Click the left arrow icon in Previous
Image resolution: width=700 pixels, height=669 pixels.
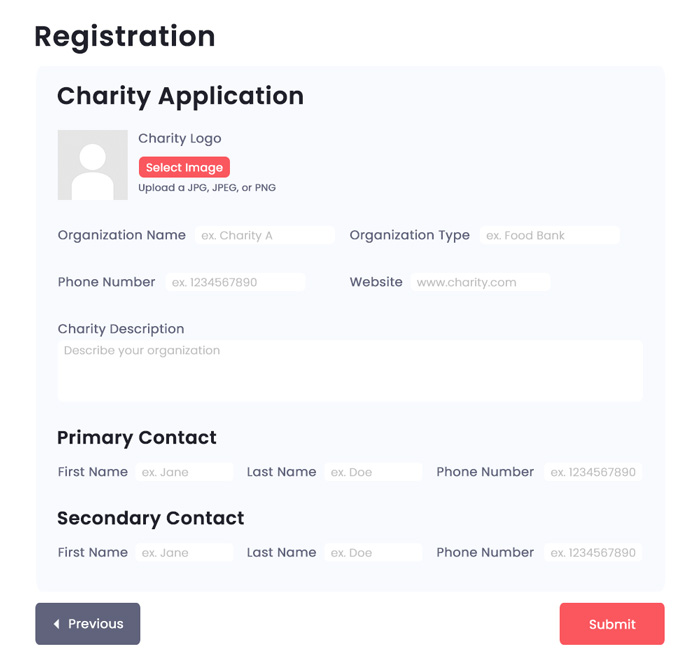coord(57,623)
